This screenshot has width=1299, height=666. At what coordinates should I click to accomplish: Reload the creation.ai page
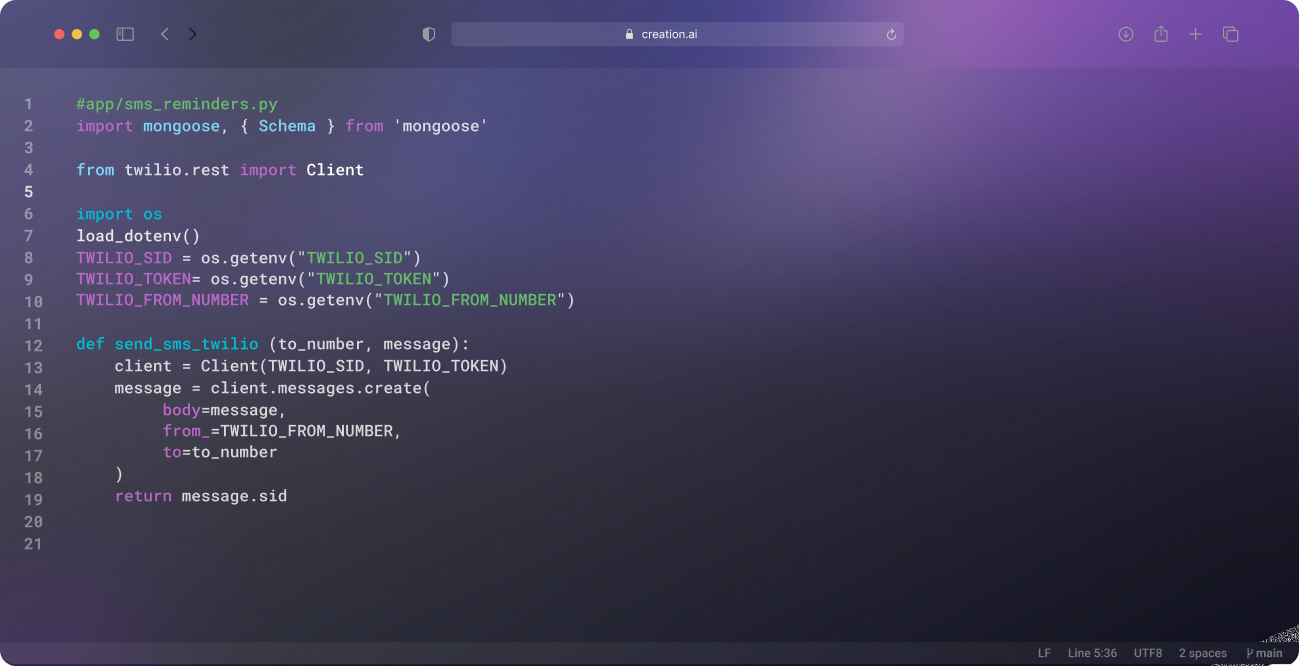coord(891,34)
